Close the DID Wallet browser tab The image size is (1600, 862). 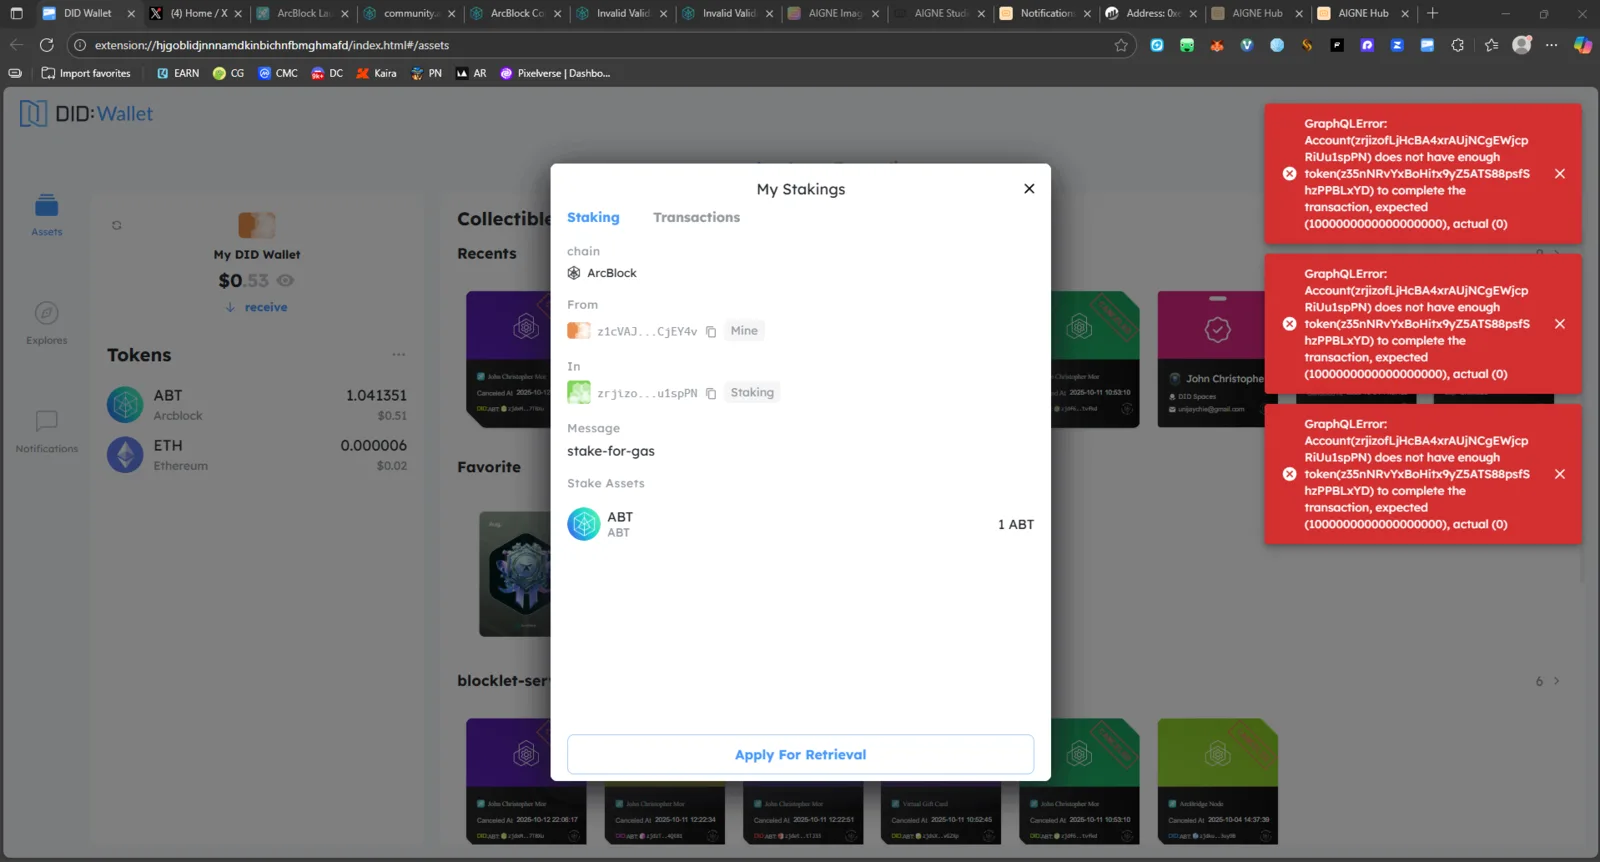tap(131, 14)
